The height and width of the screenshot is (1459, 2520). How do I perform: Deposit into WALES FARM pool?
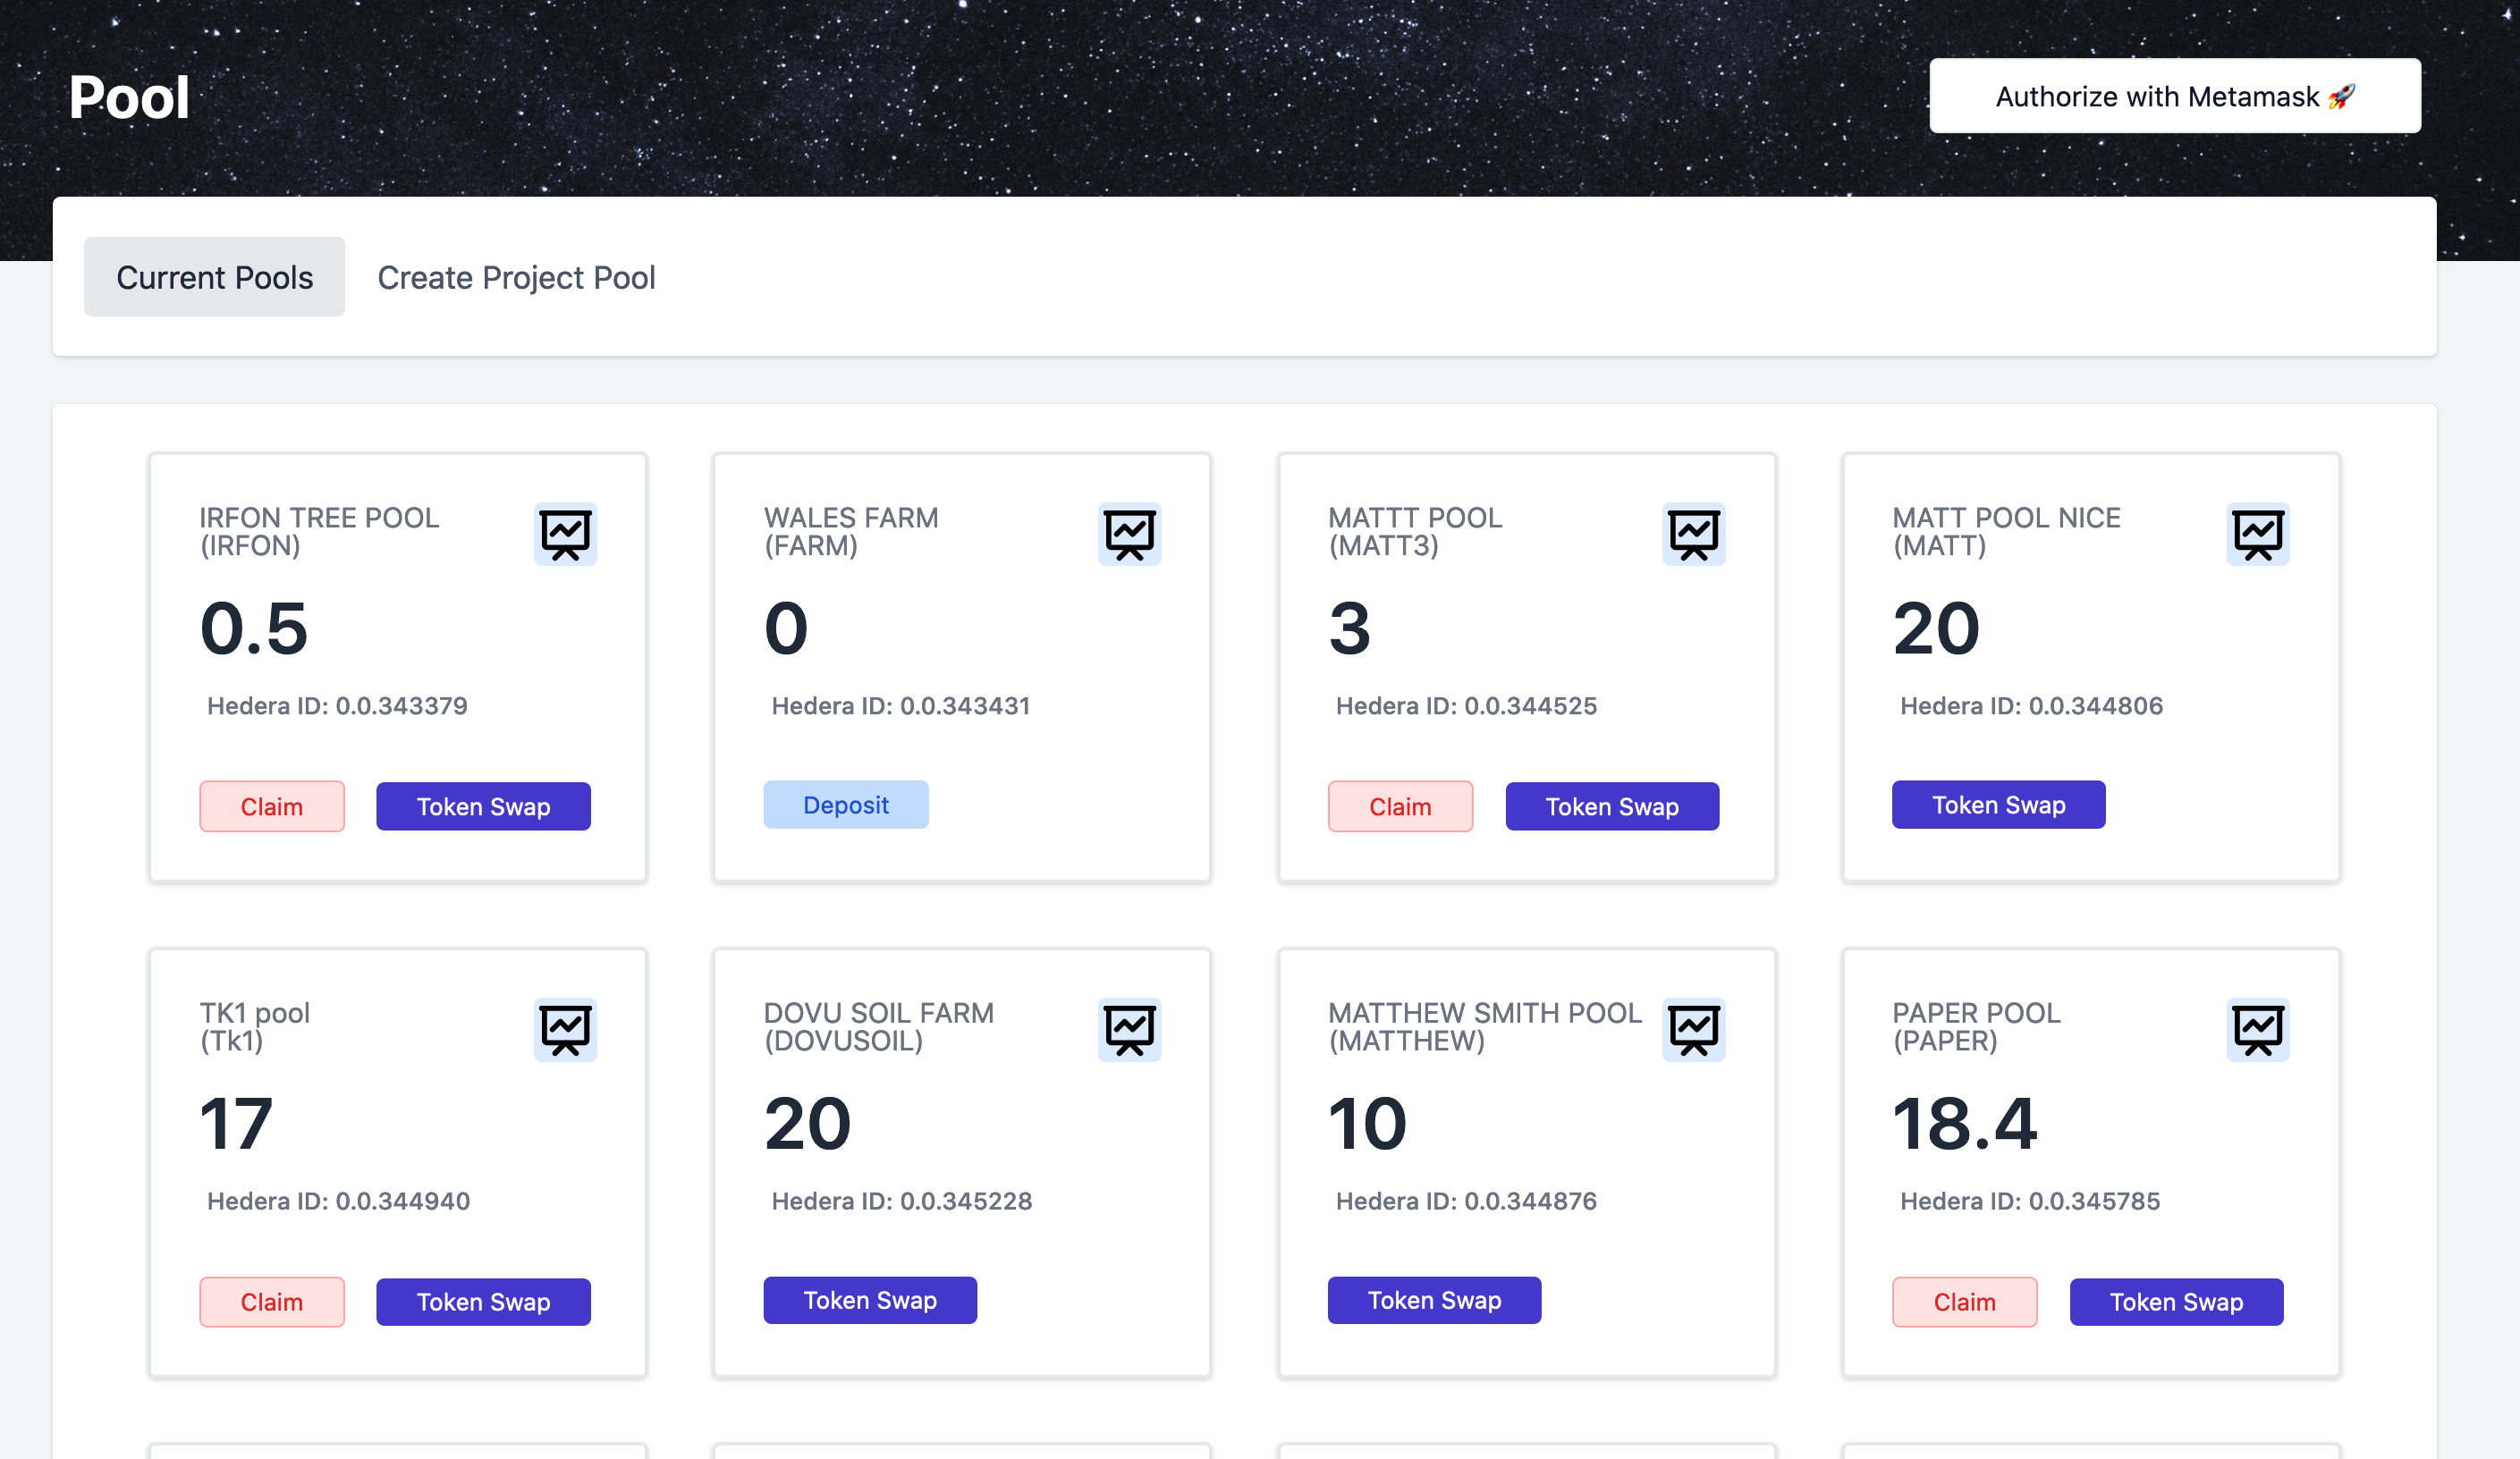pyautogui.click(x=845, y=804)
